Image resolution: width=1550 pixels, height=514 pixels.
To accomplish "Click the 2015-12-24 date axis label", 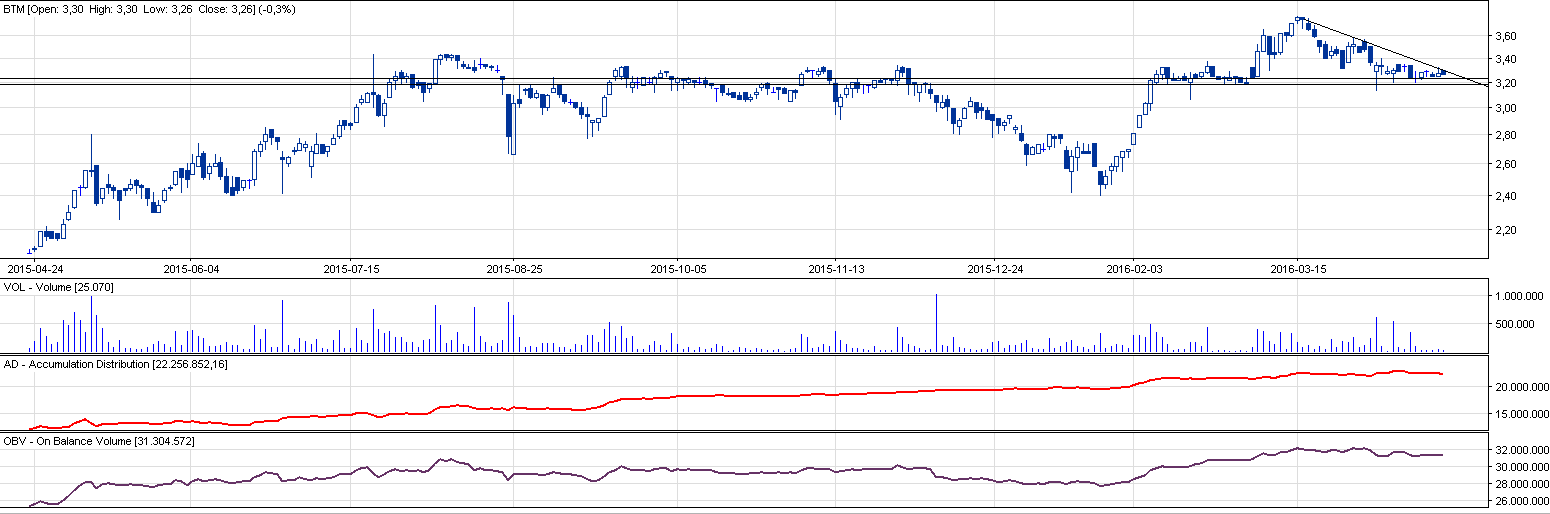I will coord(996,269).
